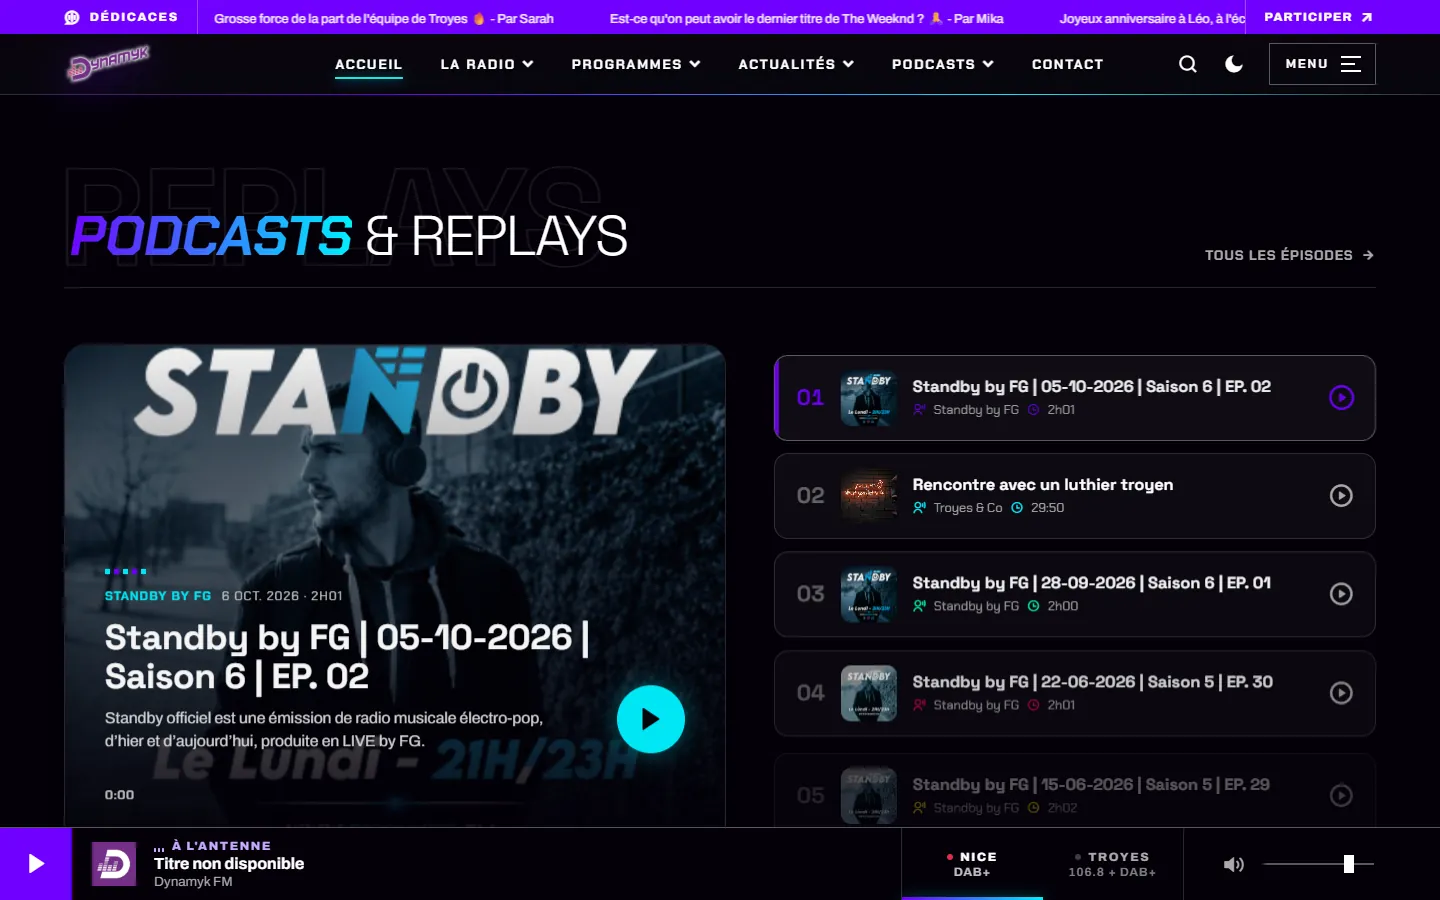The height and width of the screenshot is (900, 1440).
Task: Expand the Programmes dropdown menu
Action: point(636,64)
